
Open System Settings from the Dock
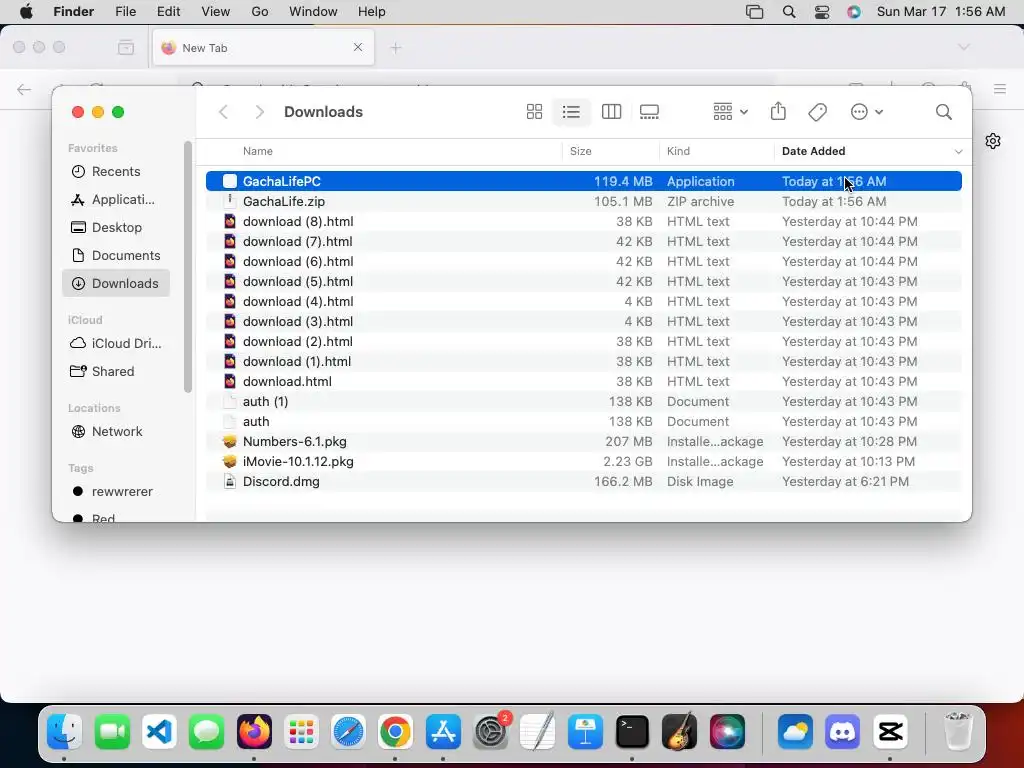click(x=490, y=732)
